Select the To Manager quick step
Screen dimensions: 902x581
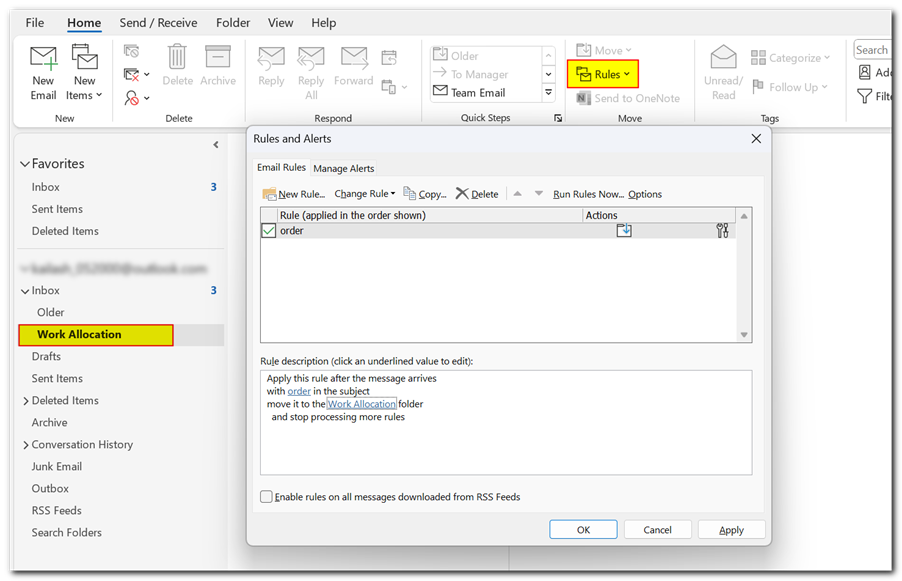tap(479, 74)
